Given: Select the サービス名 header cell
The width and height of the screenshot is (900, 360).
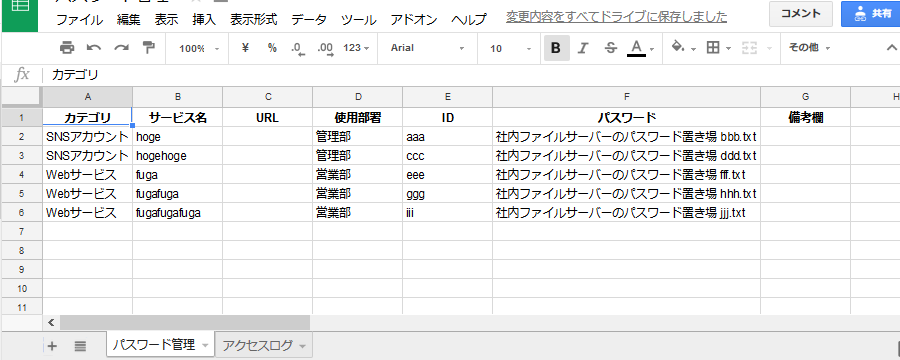Looking at the screenshot, I should 177,118.
